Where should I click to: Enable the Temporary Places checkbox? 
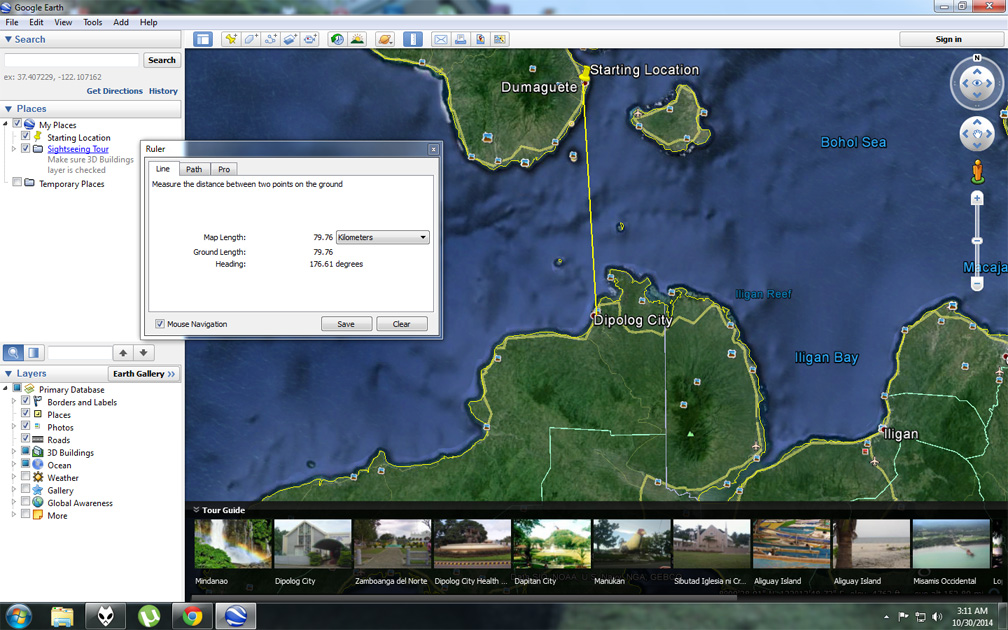[16, 183]
